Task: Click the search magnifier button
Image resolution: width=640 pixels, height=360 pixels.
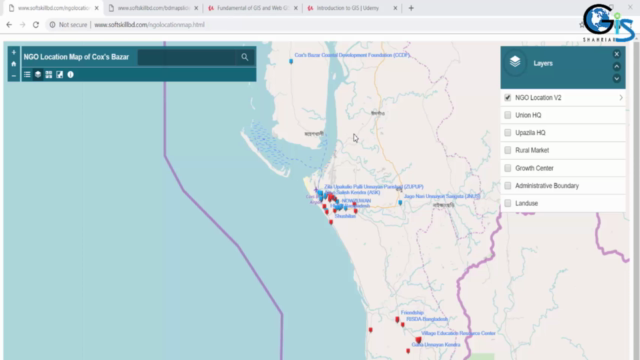Action: (x=244, y=57)
